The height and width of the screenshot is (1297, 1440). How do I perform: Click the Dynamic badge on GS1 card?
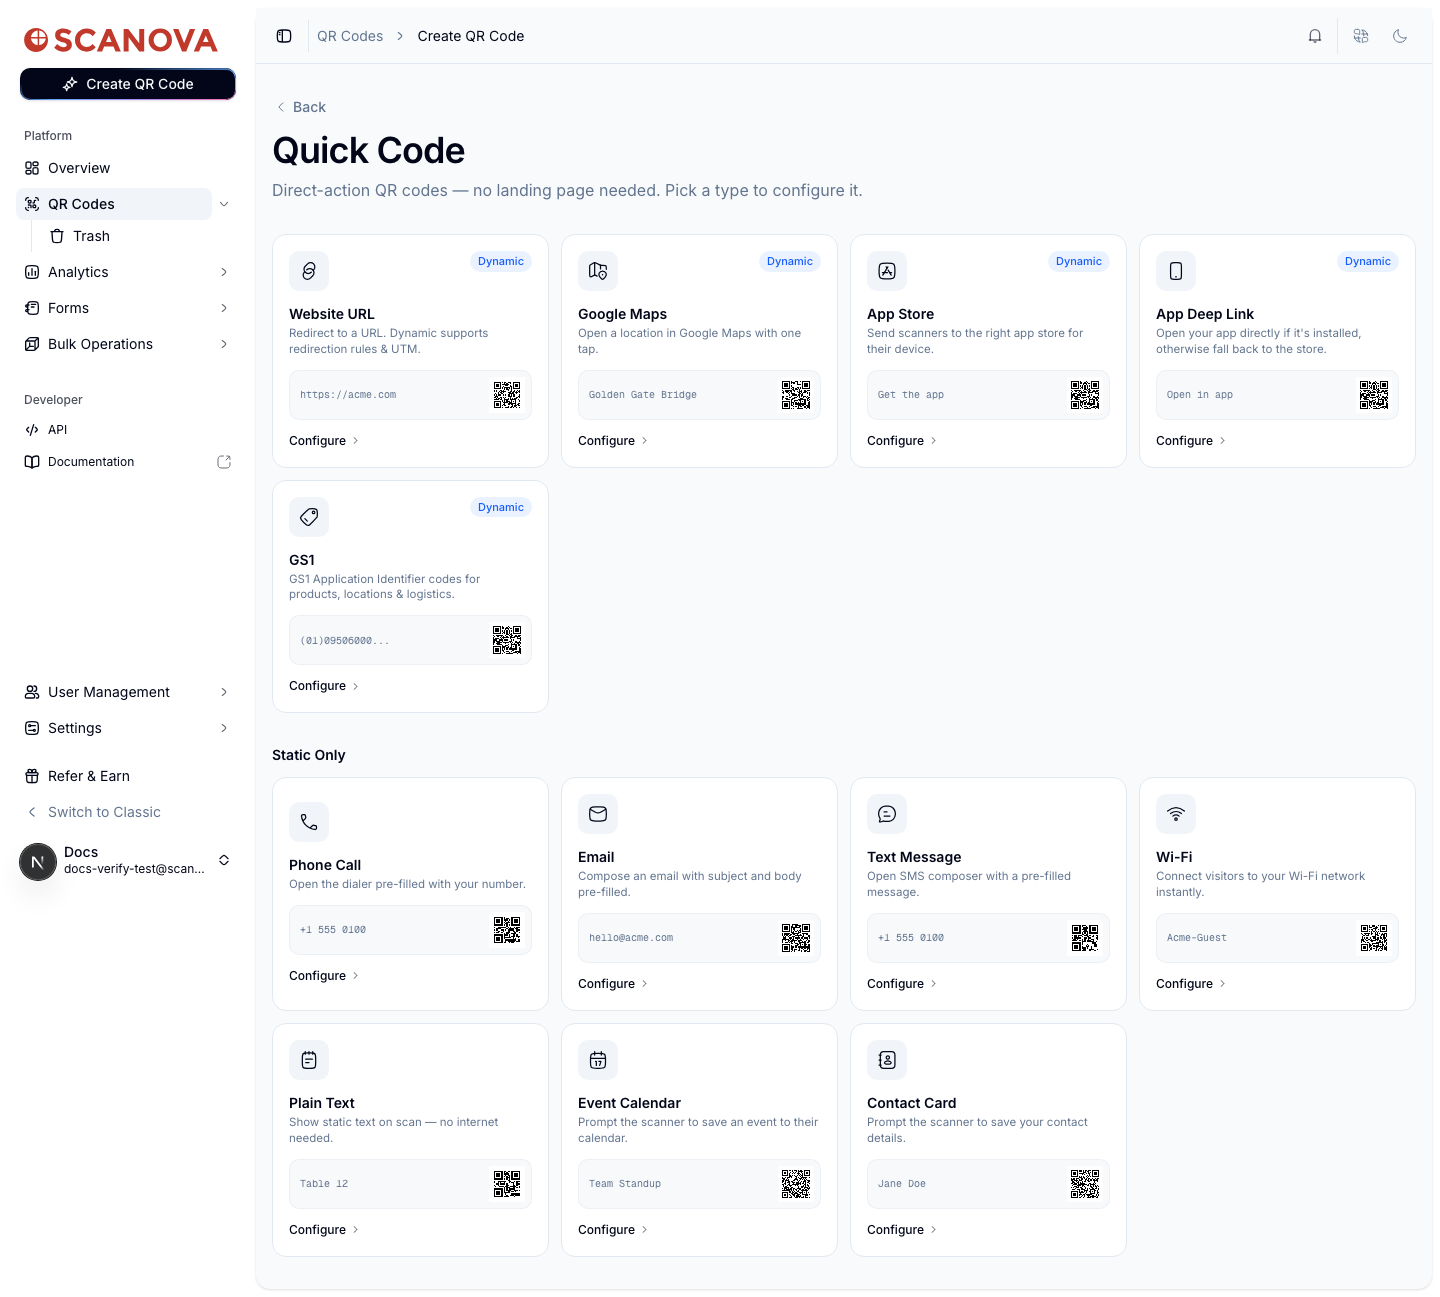501,507
